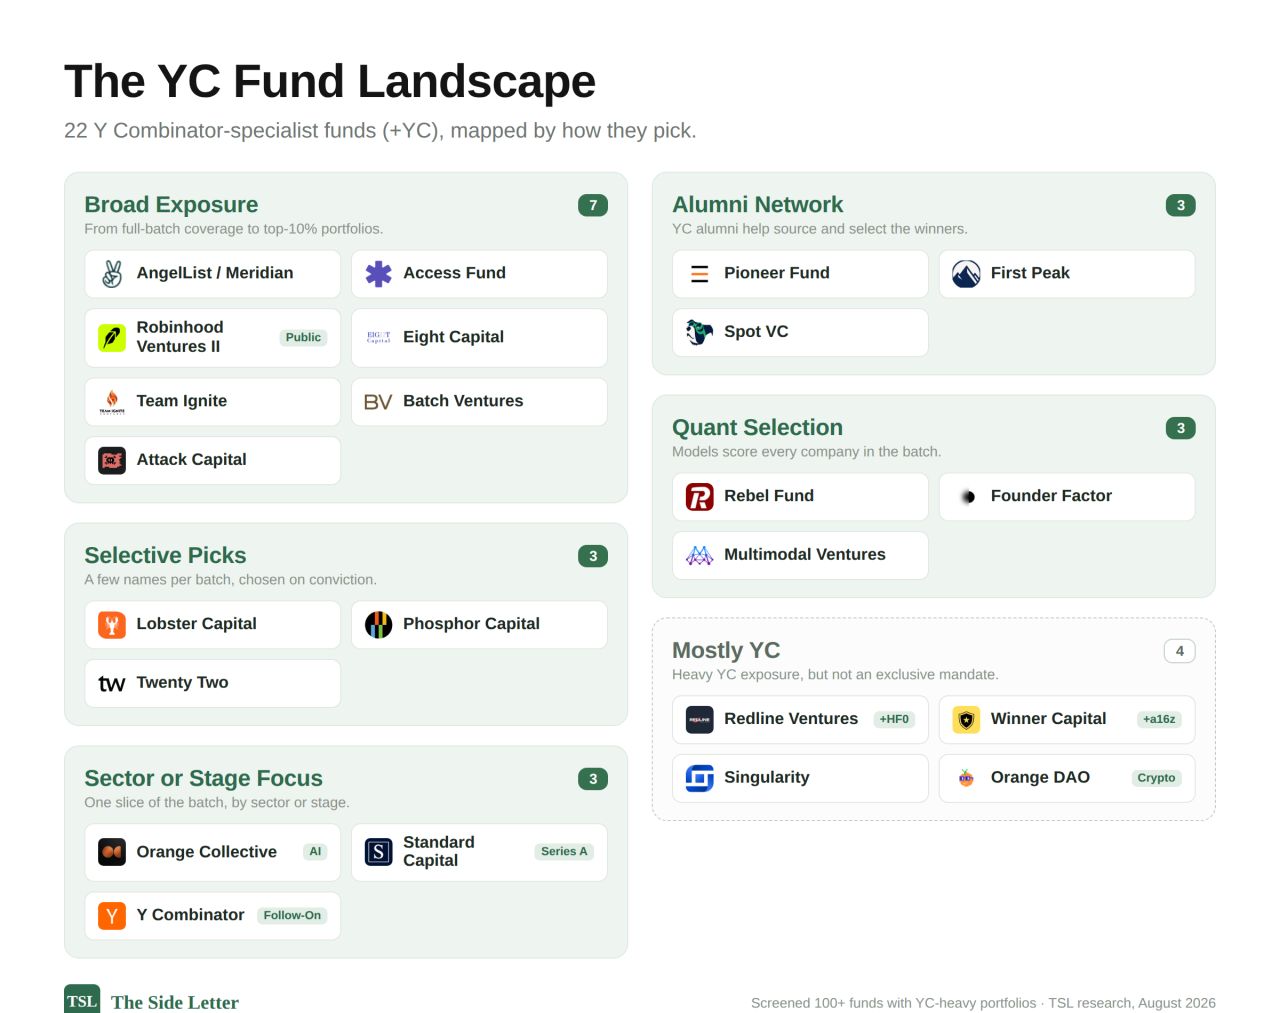The width and height of the screenshot is (1280, 1013).
Task: Click the Broad Exposure count badge 7
Action: tap(593, 206)
